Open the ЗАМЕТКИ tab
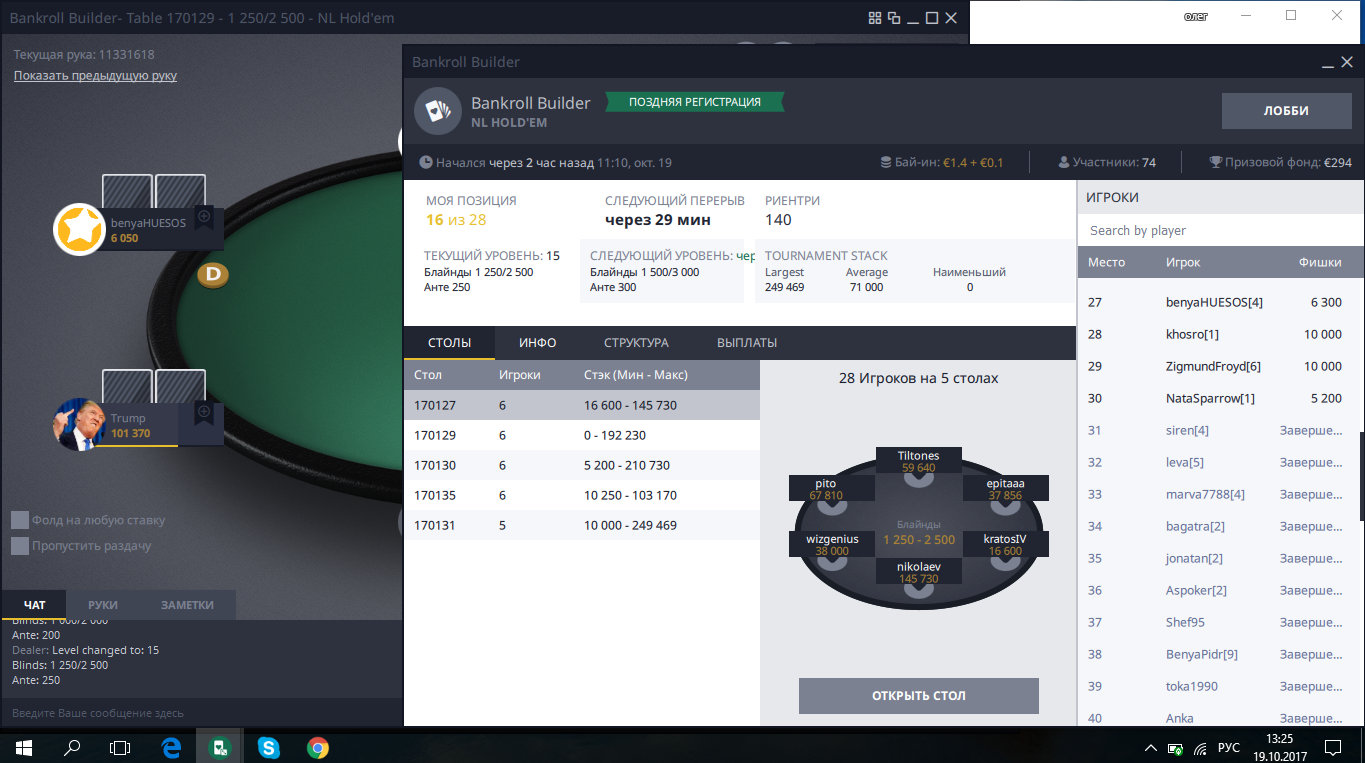This screenshot has width=1365, height=763. point(188,605)
